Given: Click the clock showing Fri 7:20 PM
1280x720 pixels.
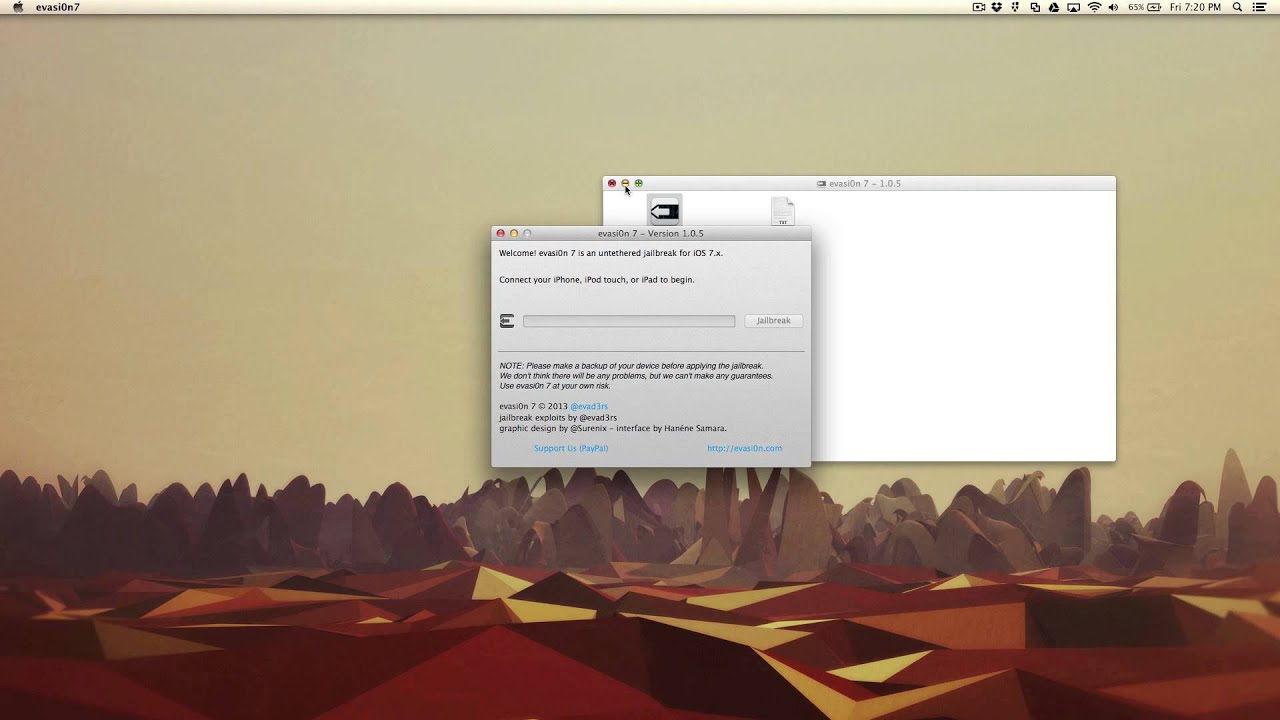Looking at the screenshot, I should click(1195, 7).
